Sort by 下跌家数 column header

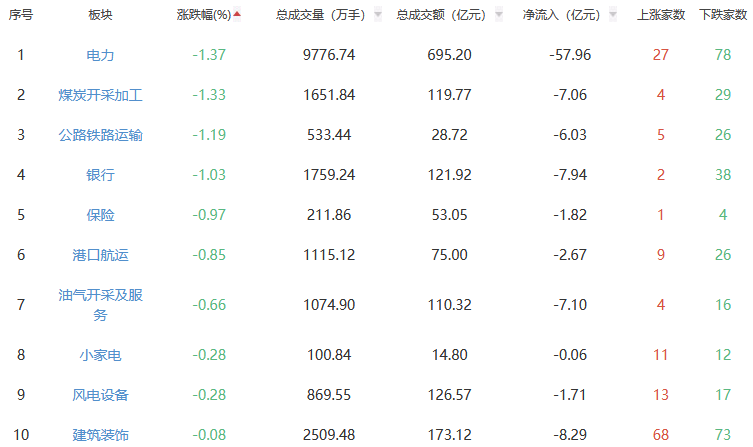tap(723, 15)
